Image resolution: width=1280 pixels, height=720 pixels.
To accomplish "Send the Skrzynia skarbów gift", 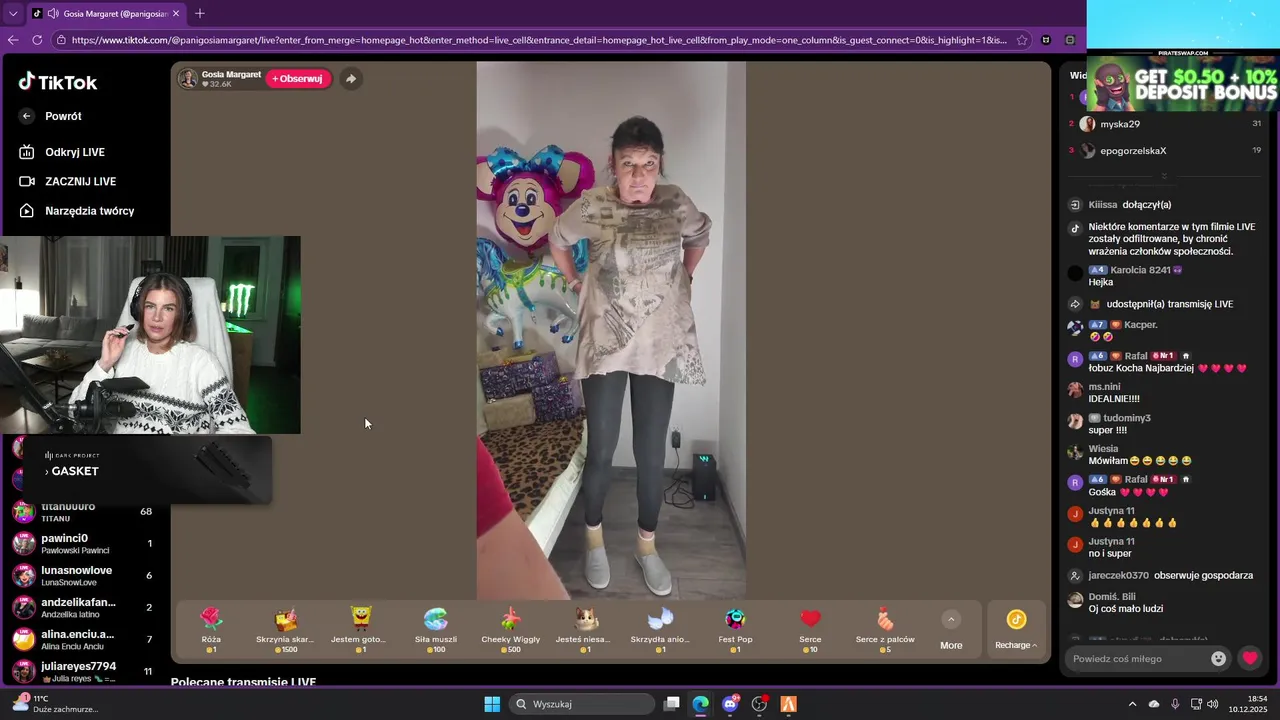I will point(285,631).
